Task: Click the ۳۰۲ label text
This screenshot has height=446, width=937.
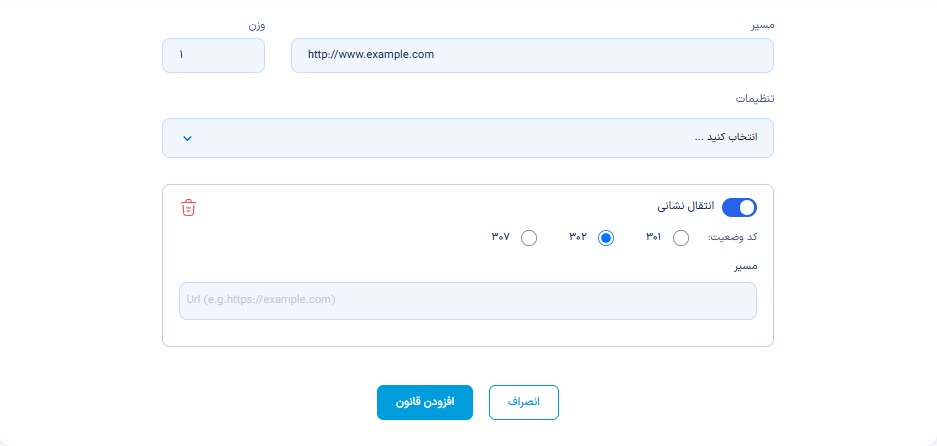Action: (578, 237)
